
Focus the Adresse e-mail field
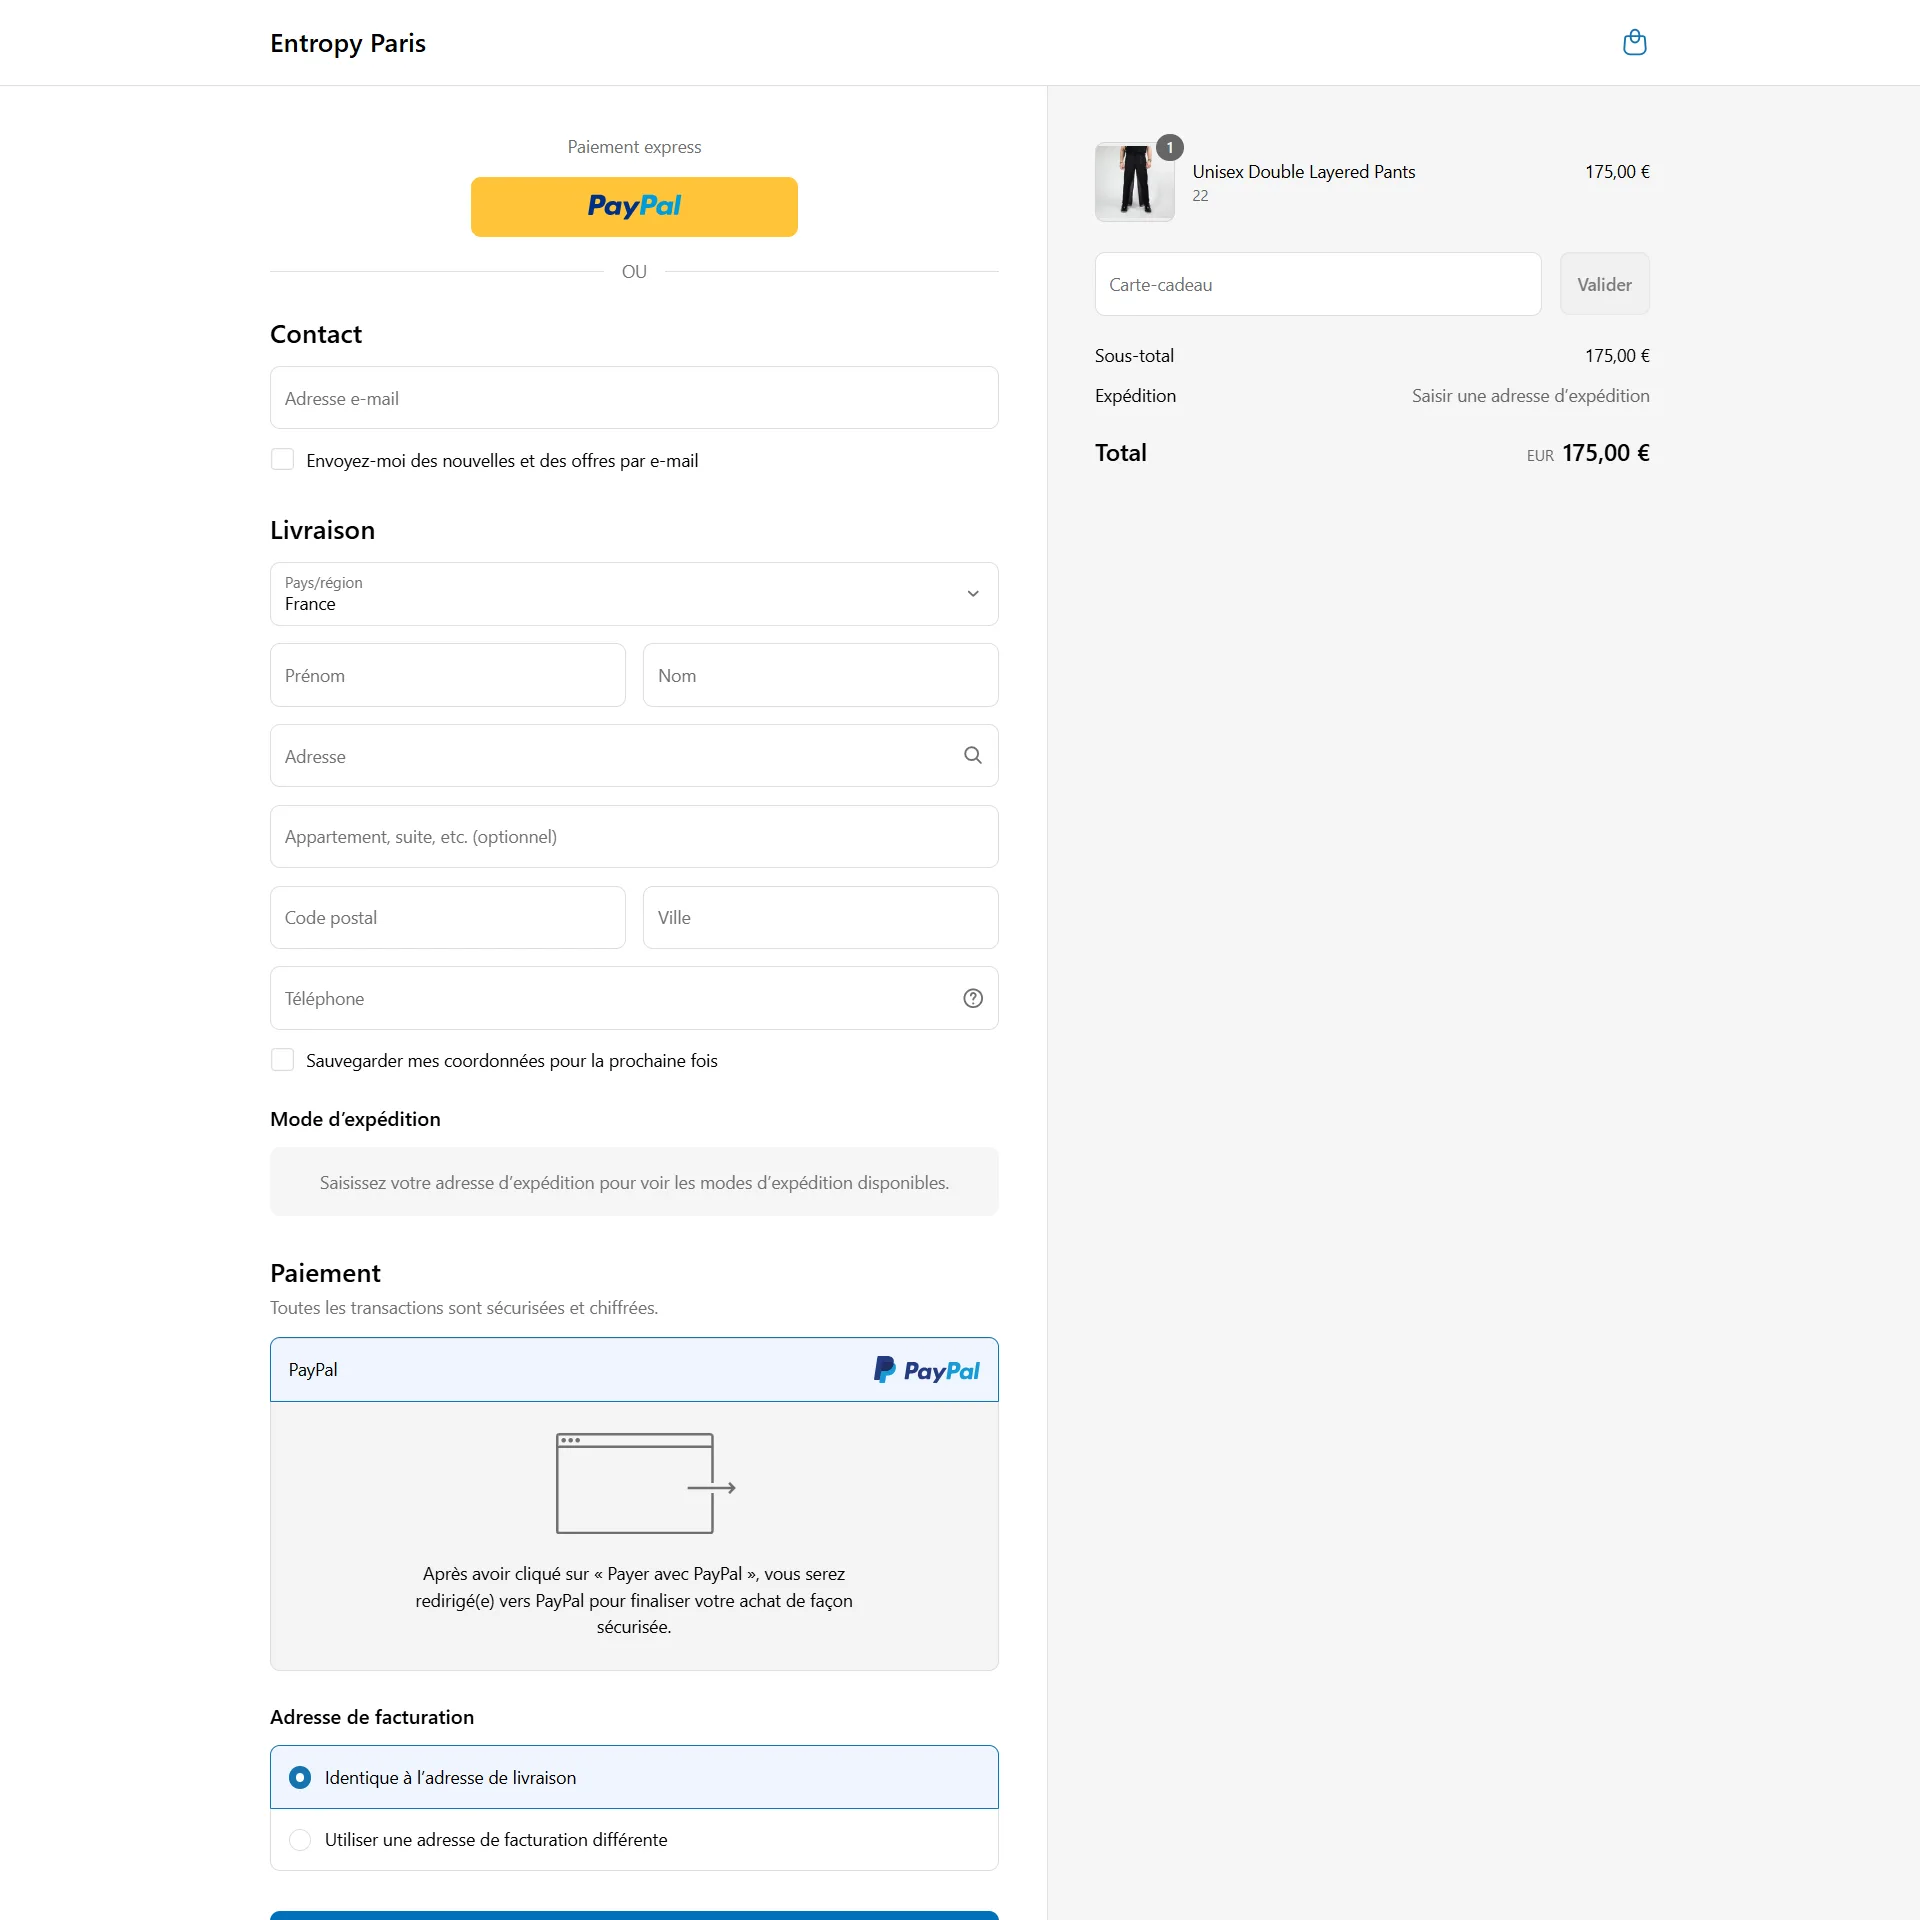click(634, 398)
